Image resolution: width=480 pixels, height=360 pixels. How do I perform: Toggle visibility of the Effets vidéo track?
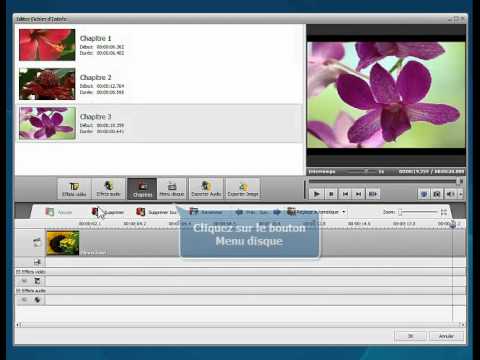[x=24, y=281]
